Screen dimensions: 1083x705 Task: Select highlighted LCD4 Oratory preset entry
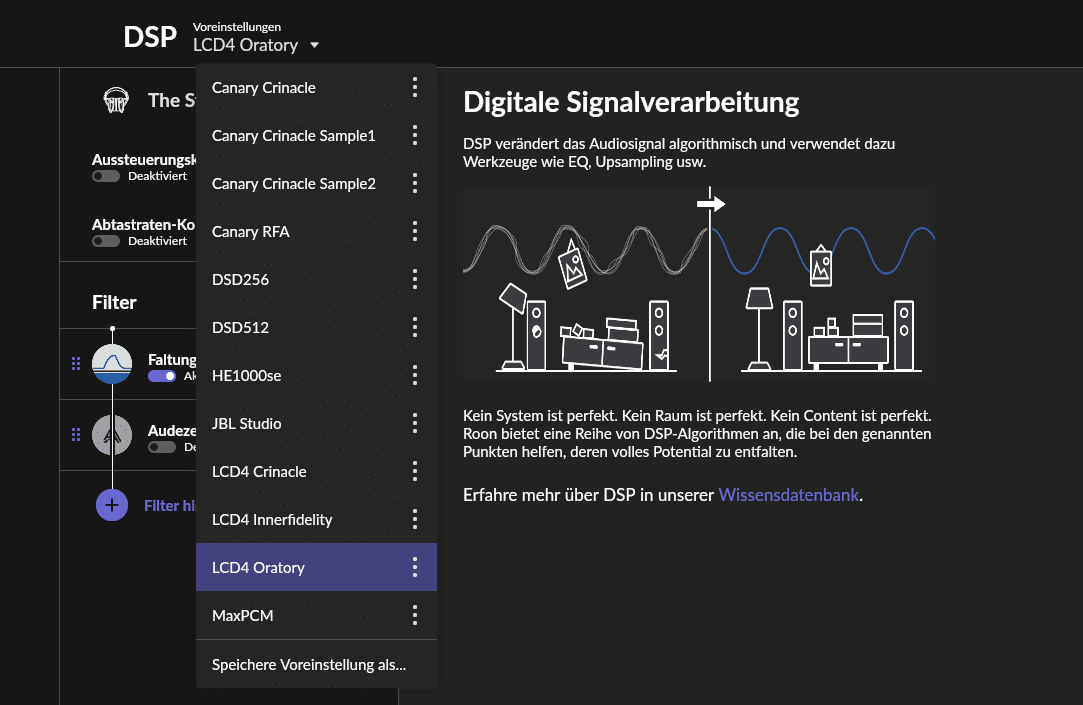(x=316, y=568)
